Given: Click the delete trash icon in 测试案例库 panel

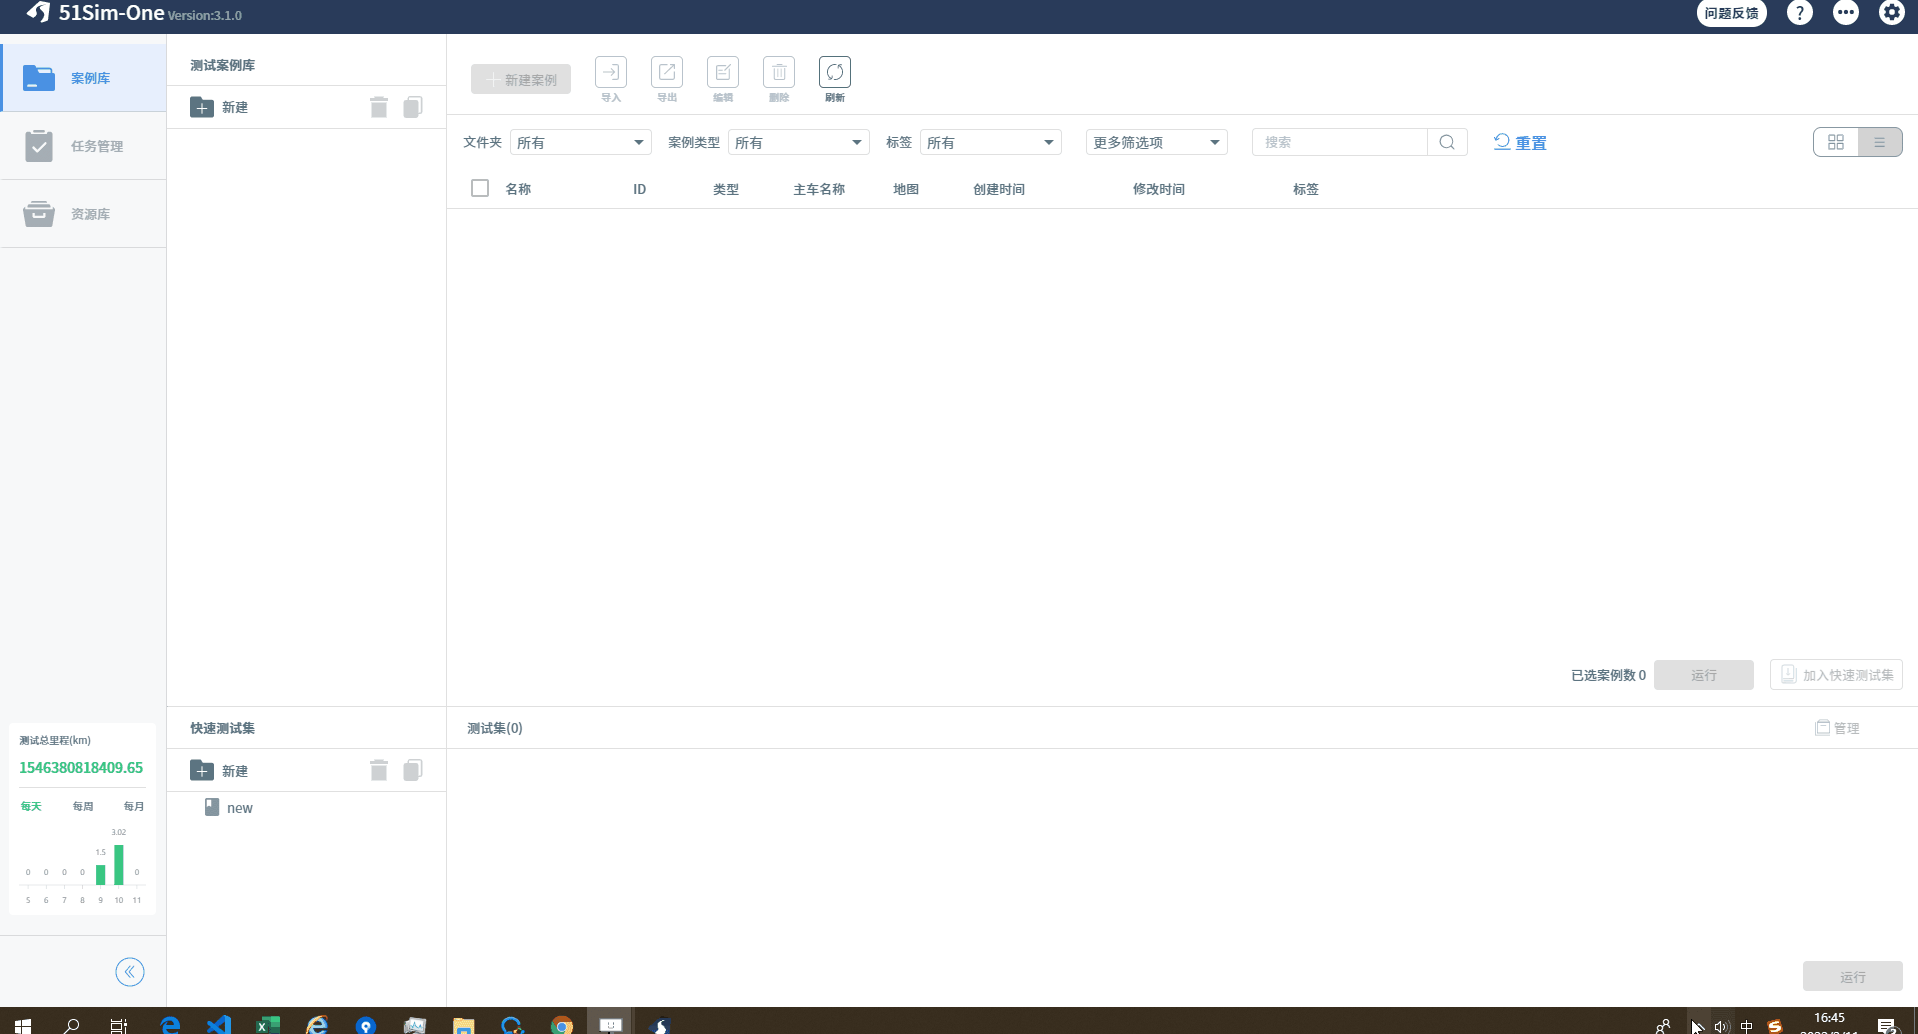Looking at the screenshot, I should (x=378, y=107).
